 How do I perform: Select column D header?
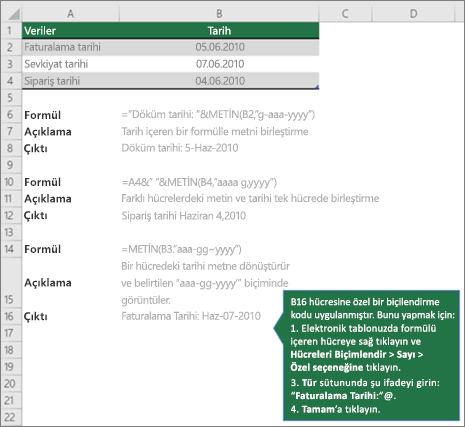(413, 14)
